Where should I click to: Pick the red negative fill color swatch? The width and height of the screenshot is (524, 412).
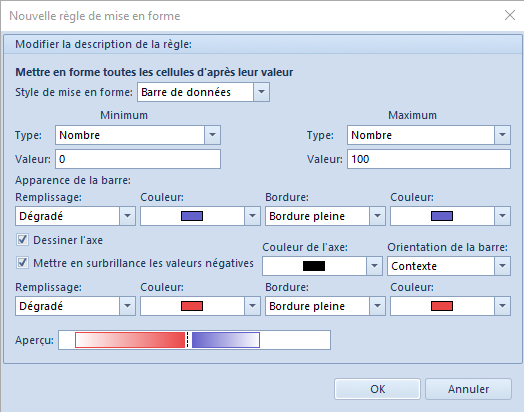[192, 306]
